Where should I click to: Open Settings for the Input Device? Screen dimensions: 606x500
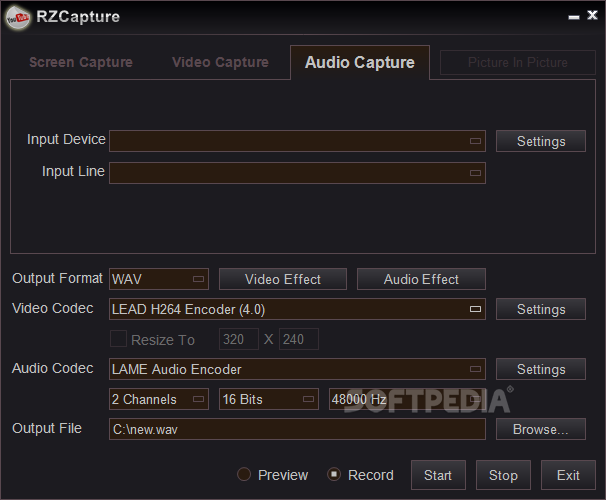(x=541, y=141)
